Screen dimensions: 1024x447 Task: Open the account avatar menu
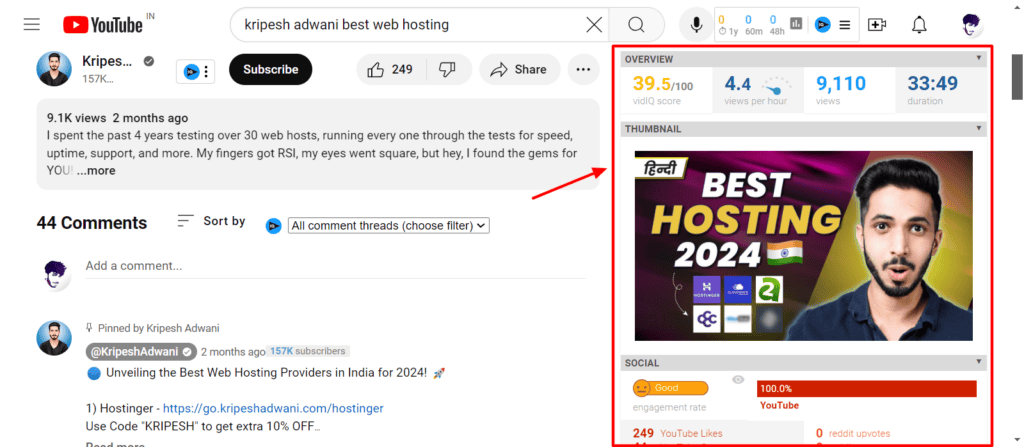971,24
